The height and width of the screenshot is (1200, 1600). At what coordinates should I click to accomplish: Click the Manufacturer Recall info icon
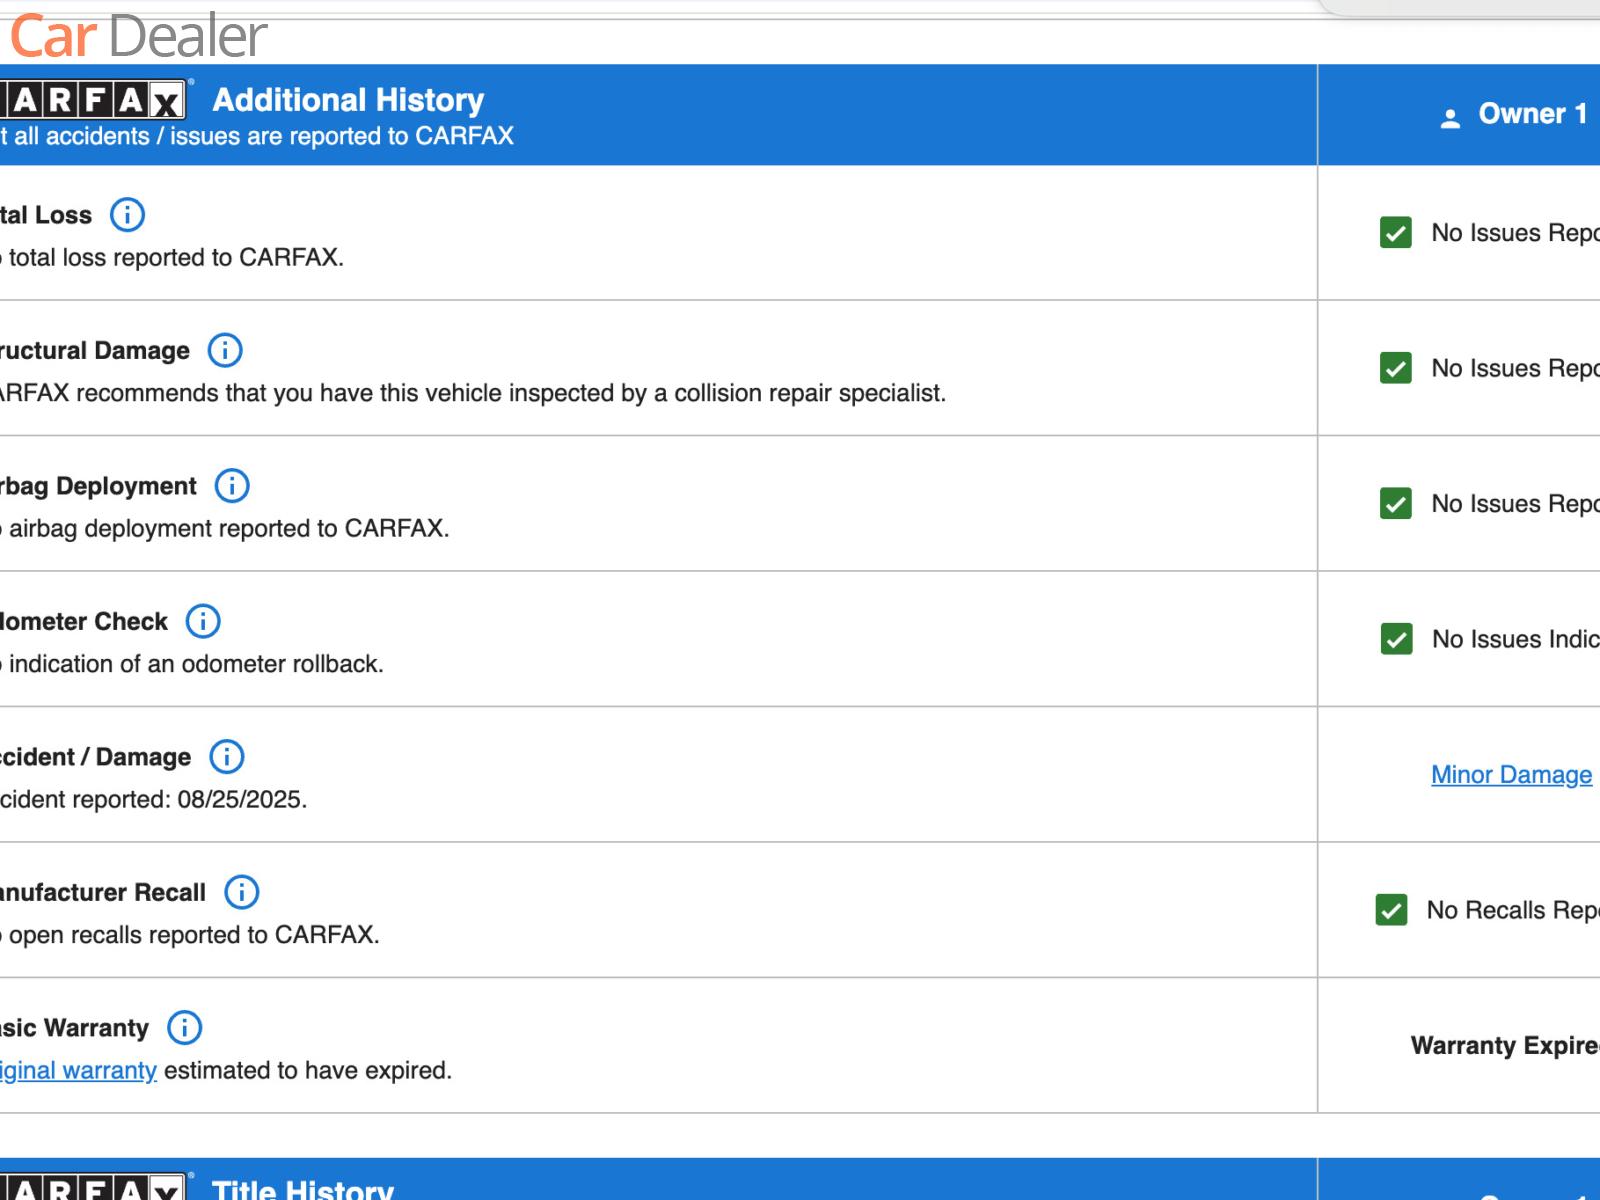click(x=241, y=892)
